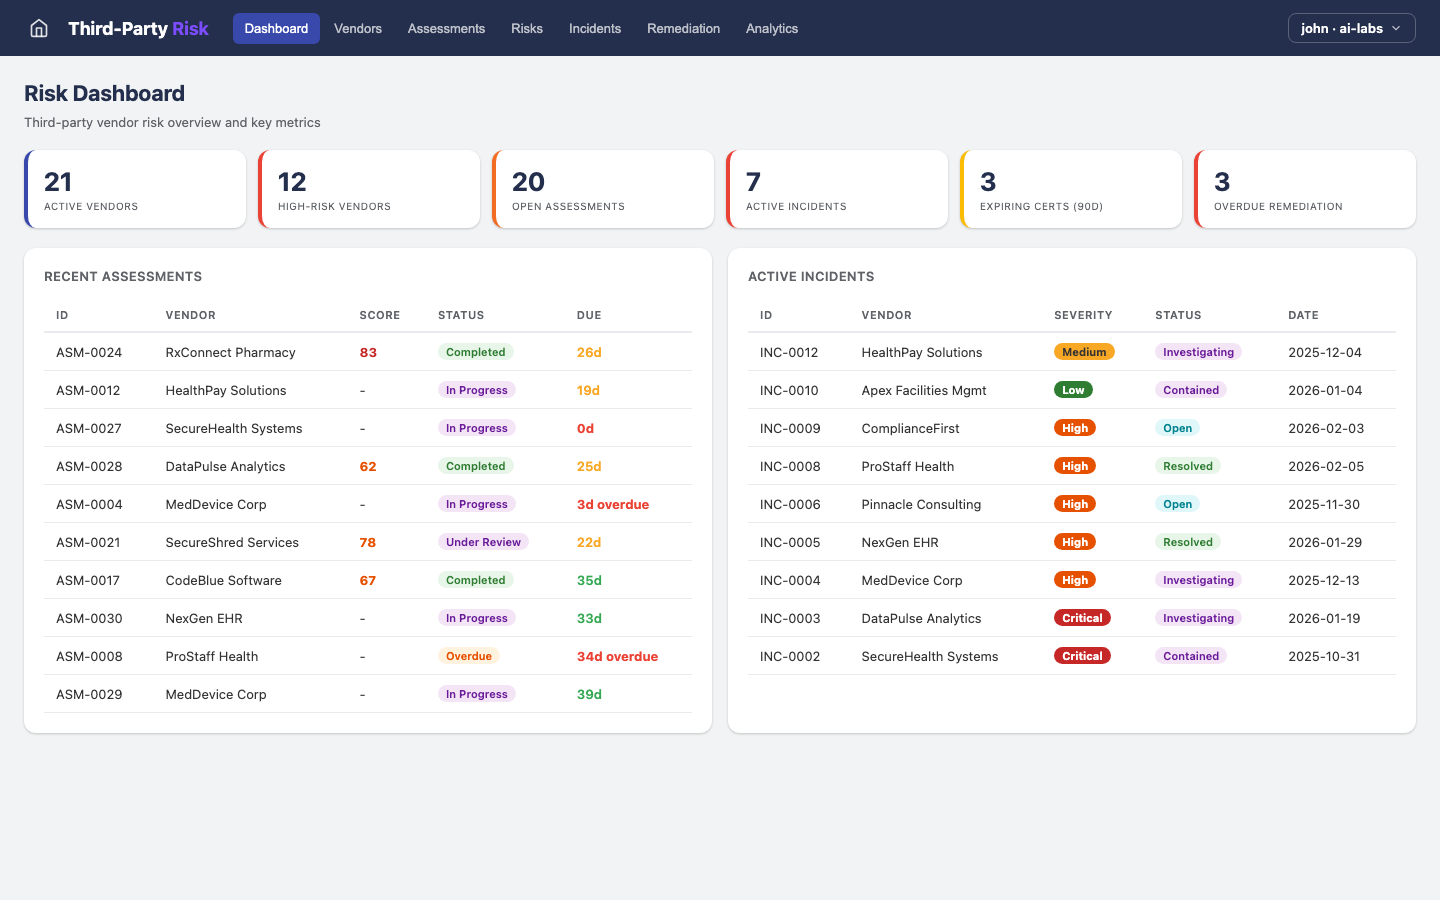Open assessment ASM-0024 for RxConnect Pharmacy

tap(88, 352)
